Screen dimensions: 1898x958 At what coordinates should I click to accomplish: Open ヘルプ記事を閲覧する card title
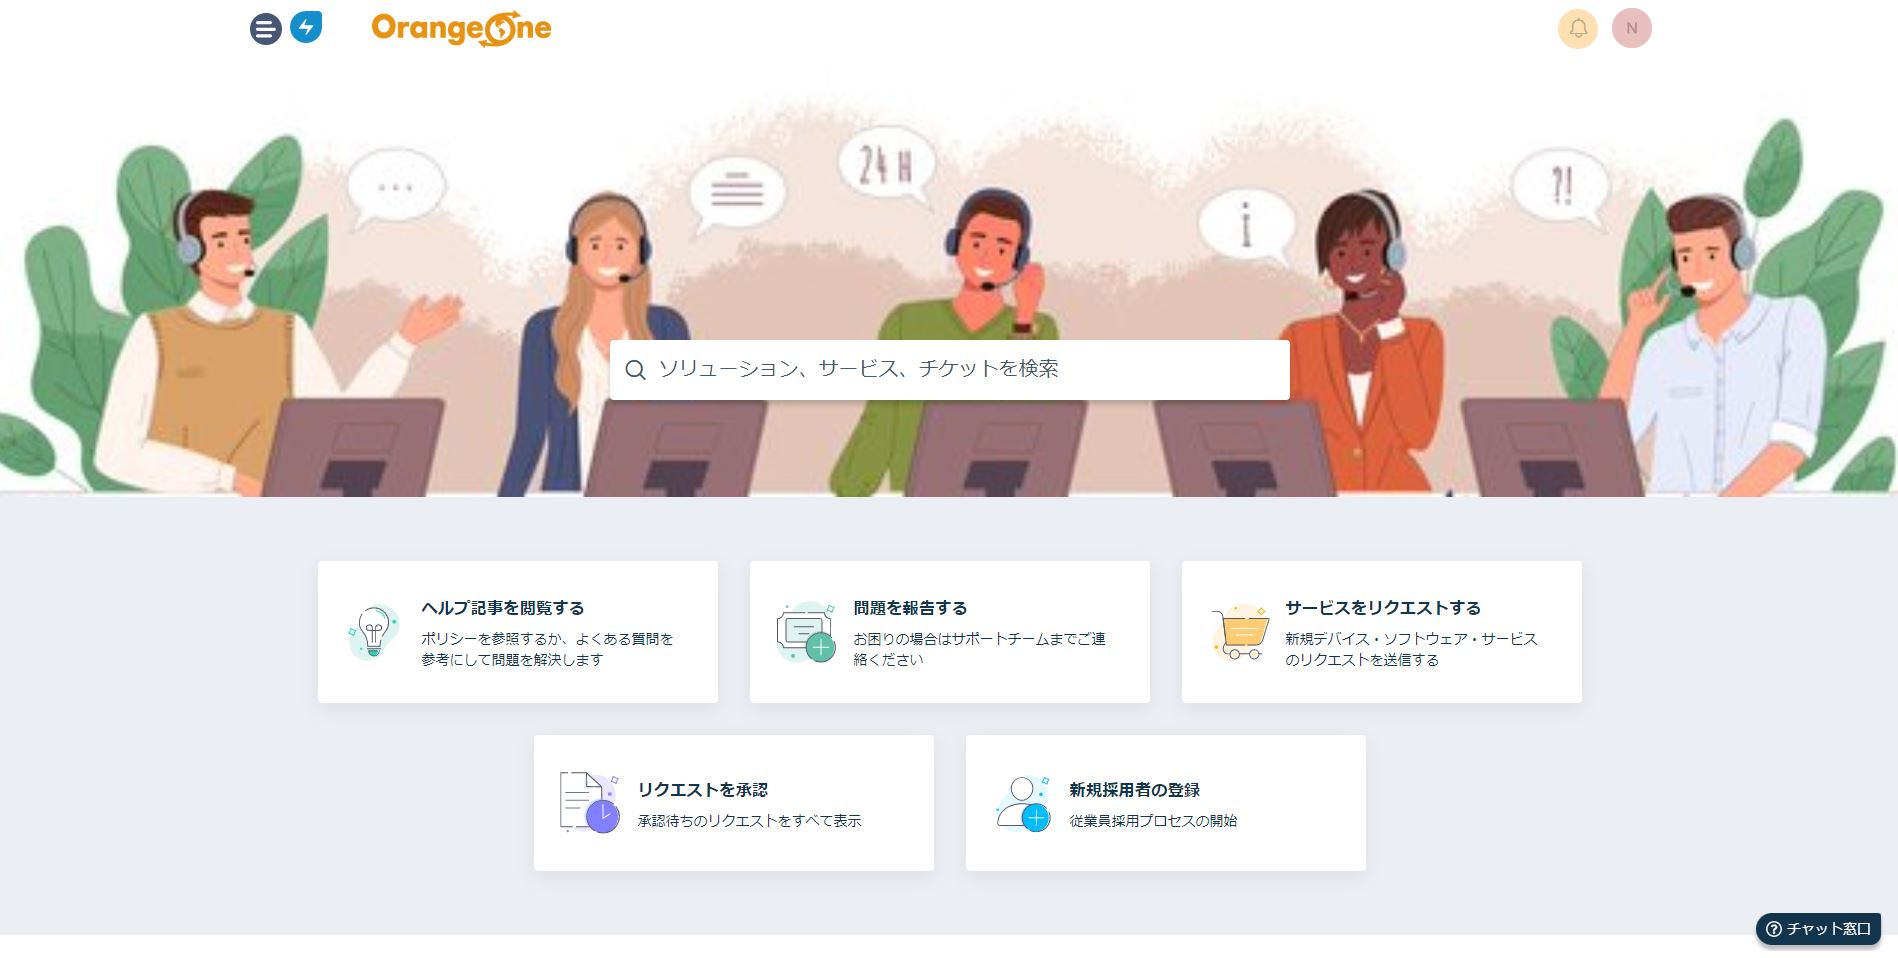[503, 608]
